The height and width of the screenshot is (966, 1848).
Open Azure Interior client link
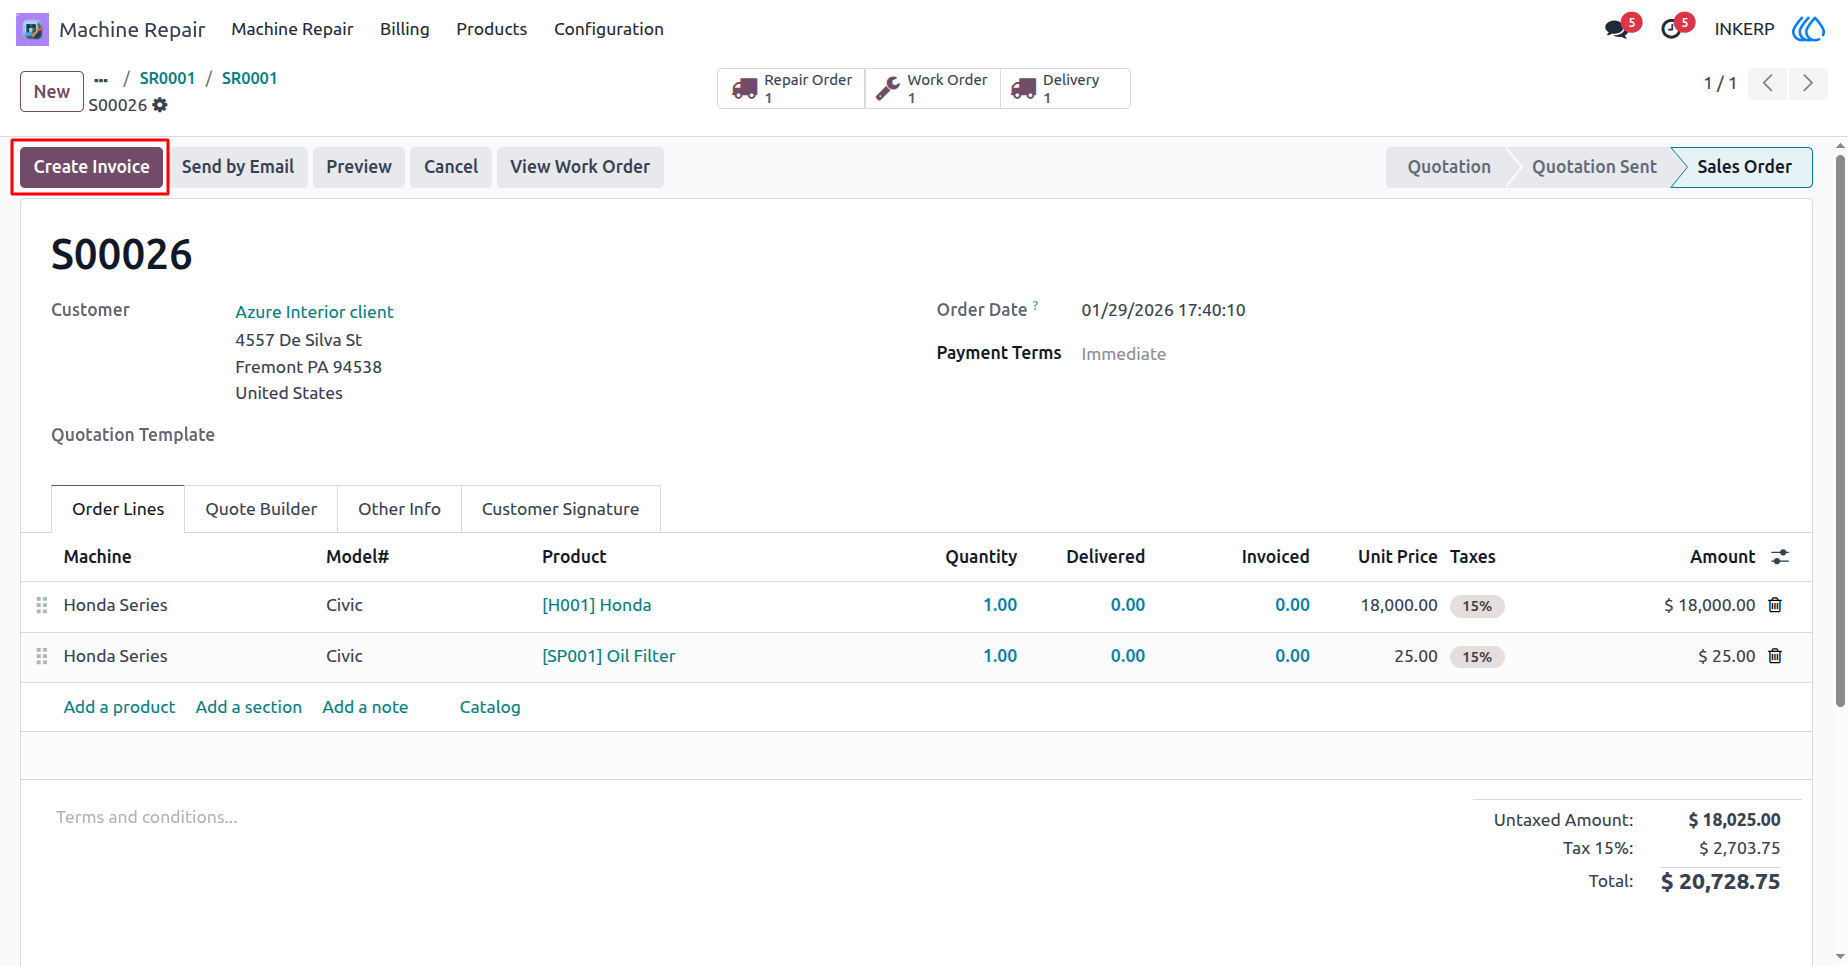click(x=314, y=312)
